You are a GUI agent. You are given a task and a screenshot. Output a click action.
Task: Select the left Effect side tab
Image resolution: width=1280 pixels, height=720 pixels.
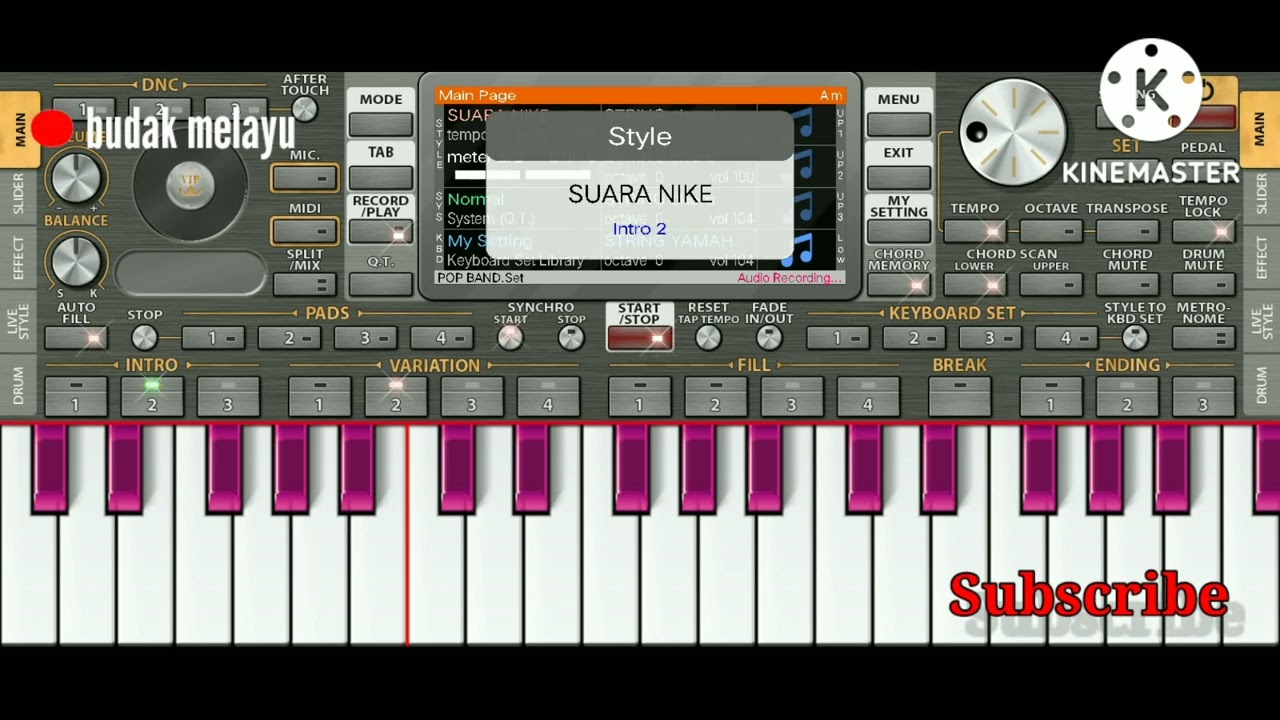[x=18, y=258]
